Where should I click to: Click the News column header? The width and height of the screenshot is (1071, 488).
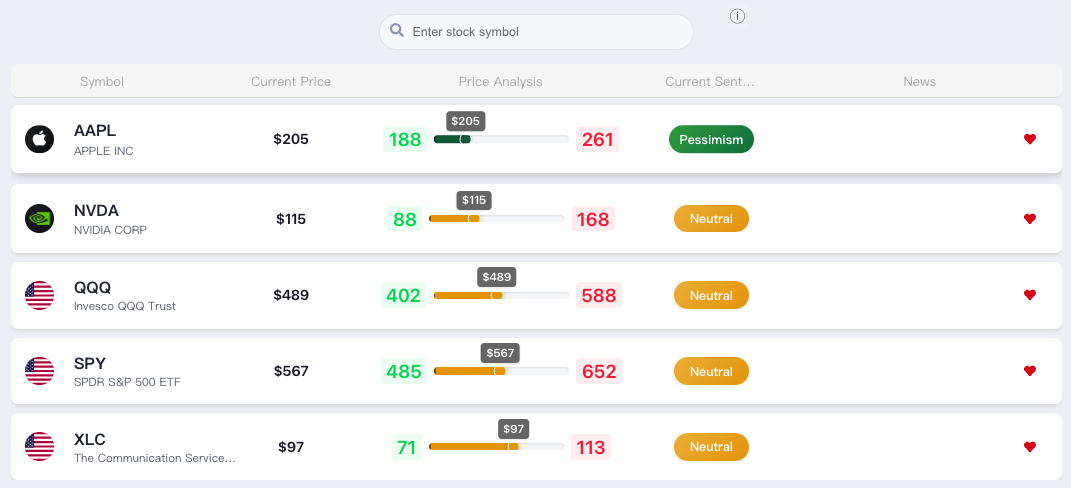point(919,81)
